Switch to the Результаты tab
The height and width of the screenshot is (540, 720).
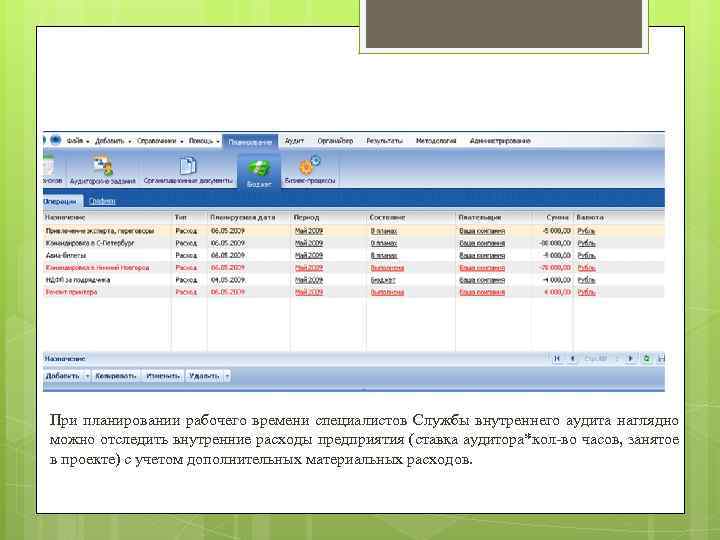384,141
